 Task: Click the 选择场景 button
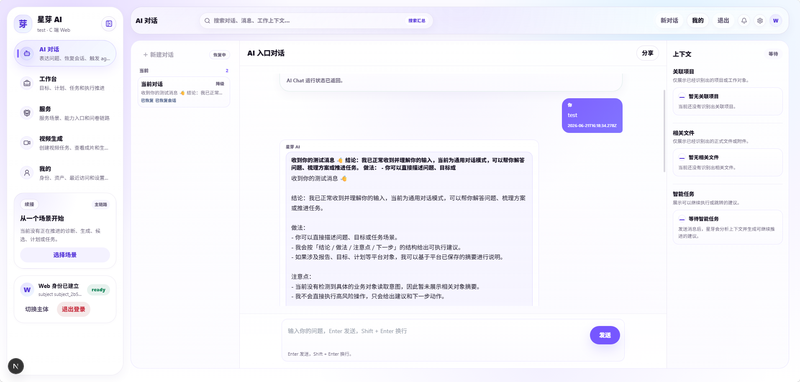point(65,254)
